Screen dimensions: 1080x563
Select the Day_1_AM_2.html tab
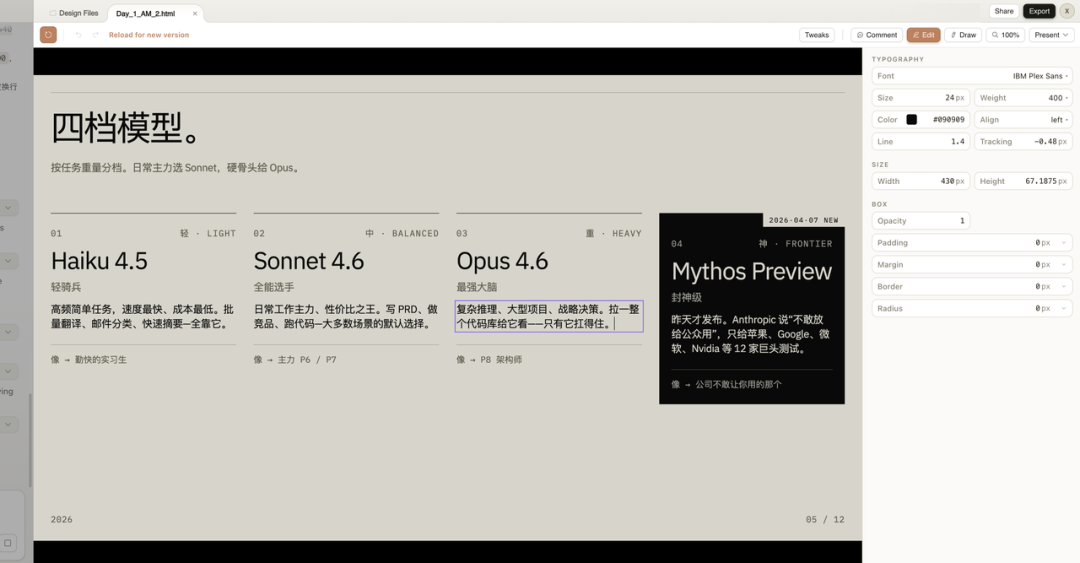(x=144, y=13)
